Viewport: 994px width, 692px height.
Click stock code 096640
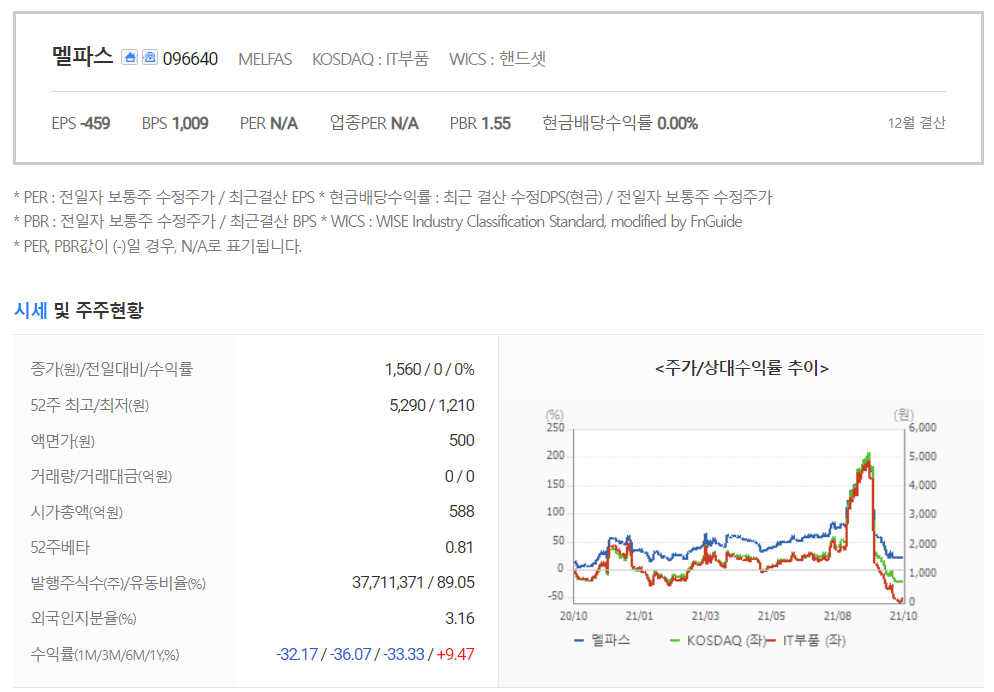coord(190,59)
